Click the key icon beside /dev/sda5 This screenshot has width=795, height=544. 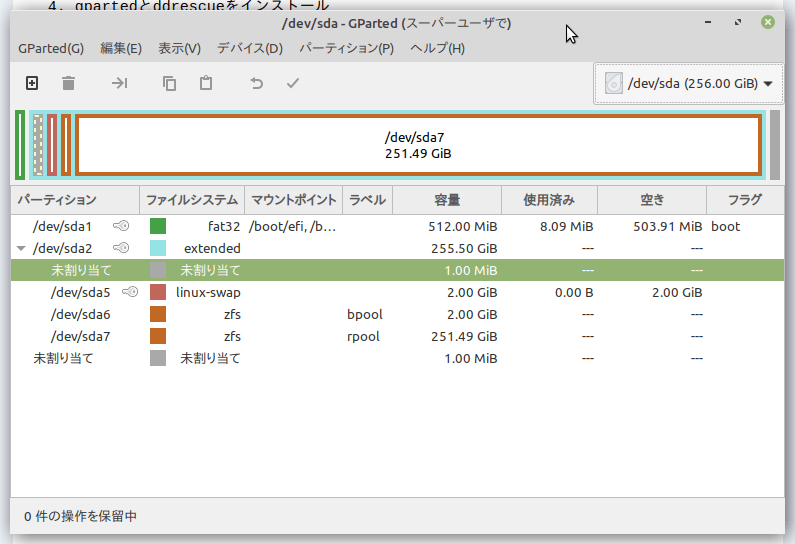tap(130, 292)
